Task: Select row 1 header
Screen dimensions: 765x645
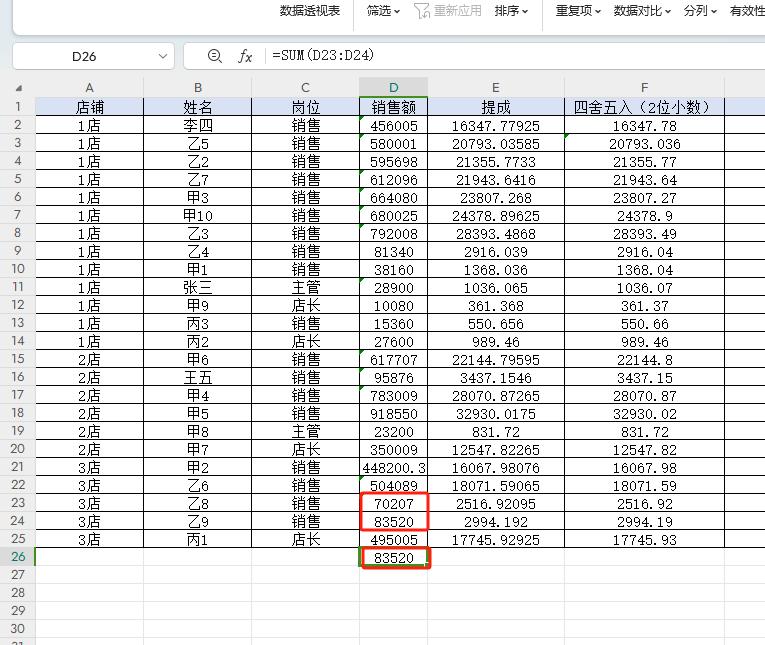Action: [18, 107]
